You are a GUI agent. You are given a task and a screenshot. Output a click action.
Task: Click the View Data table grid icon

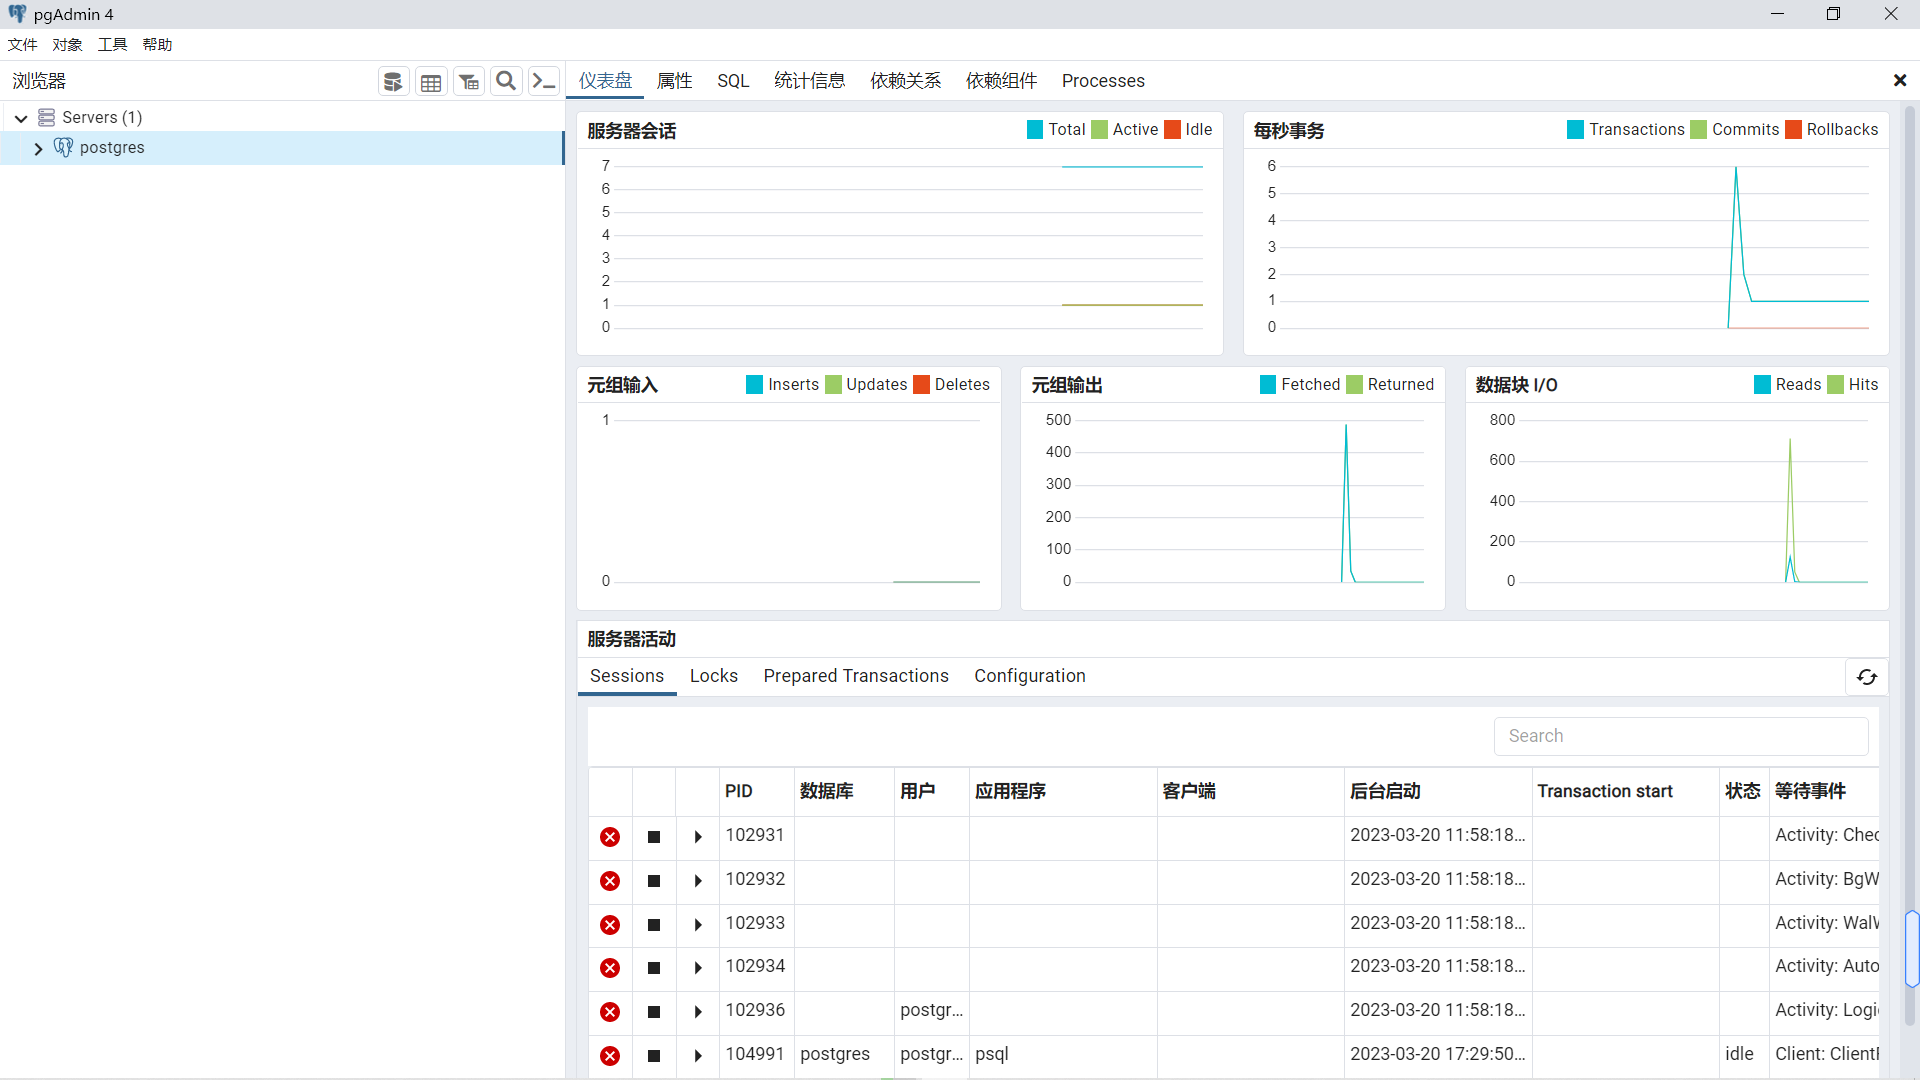point(430,81)
